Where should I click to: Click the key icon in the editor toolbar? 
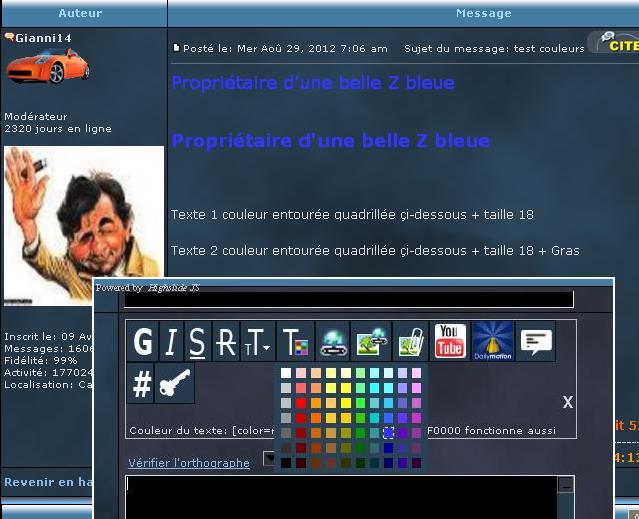point(174,384)
